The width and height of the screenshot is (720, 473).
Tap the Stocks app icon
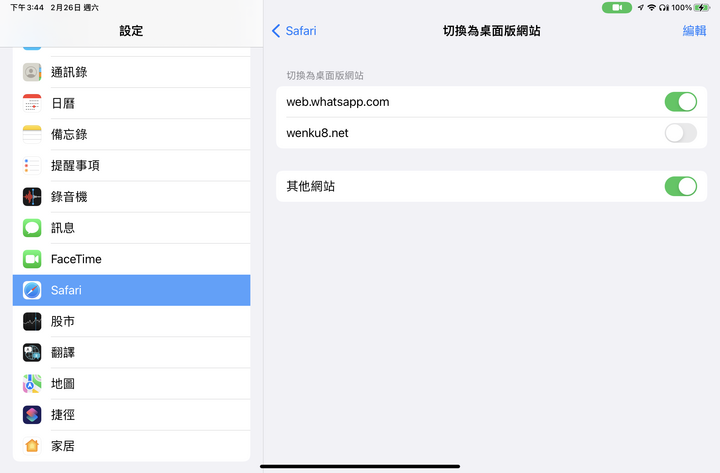point(32,321)
